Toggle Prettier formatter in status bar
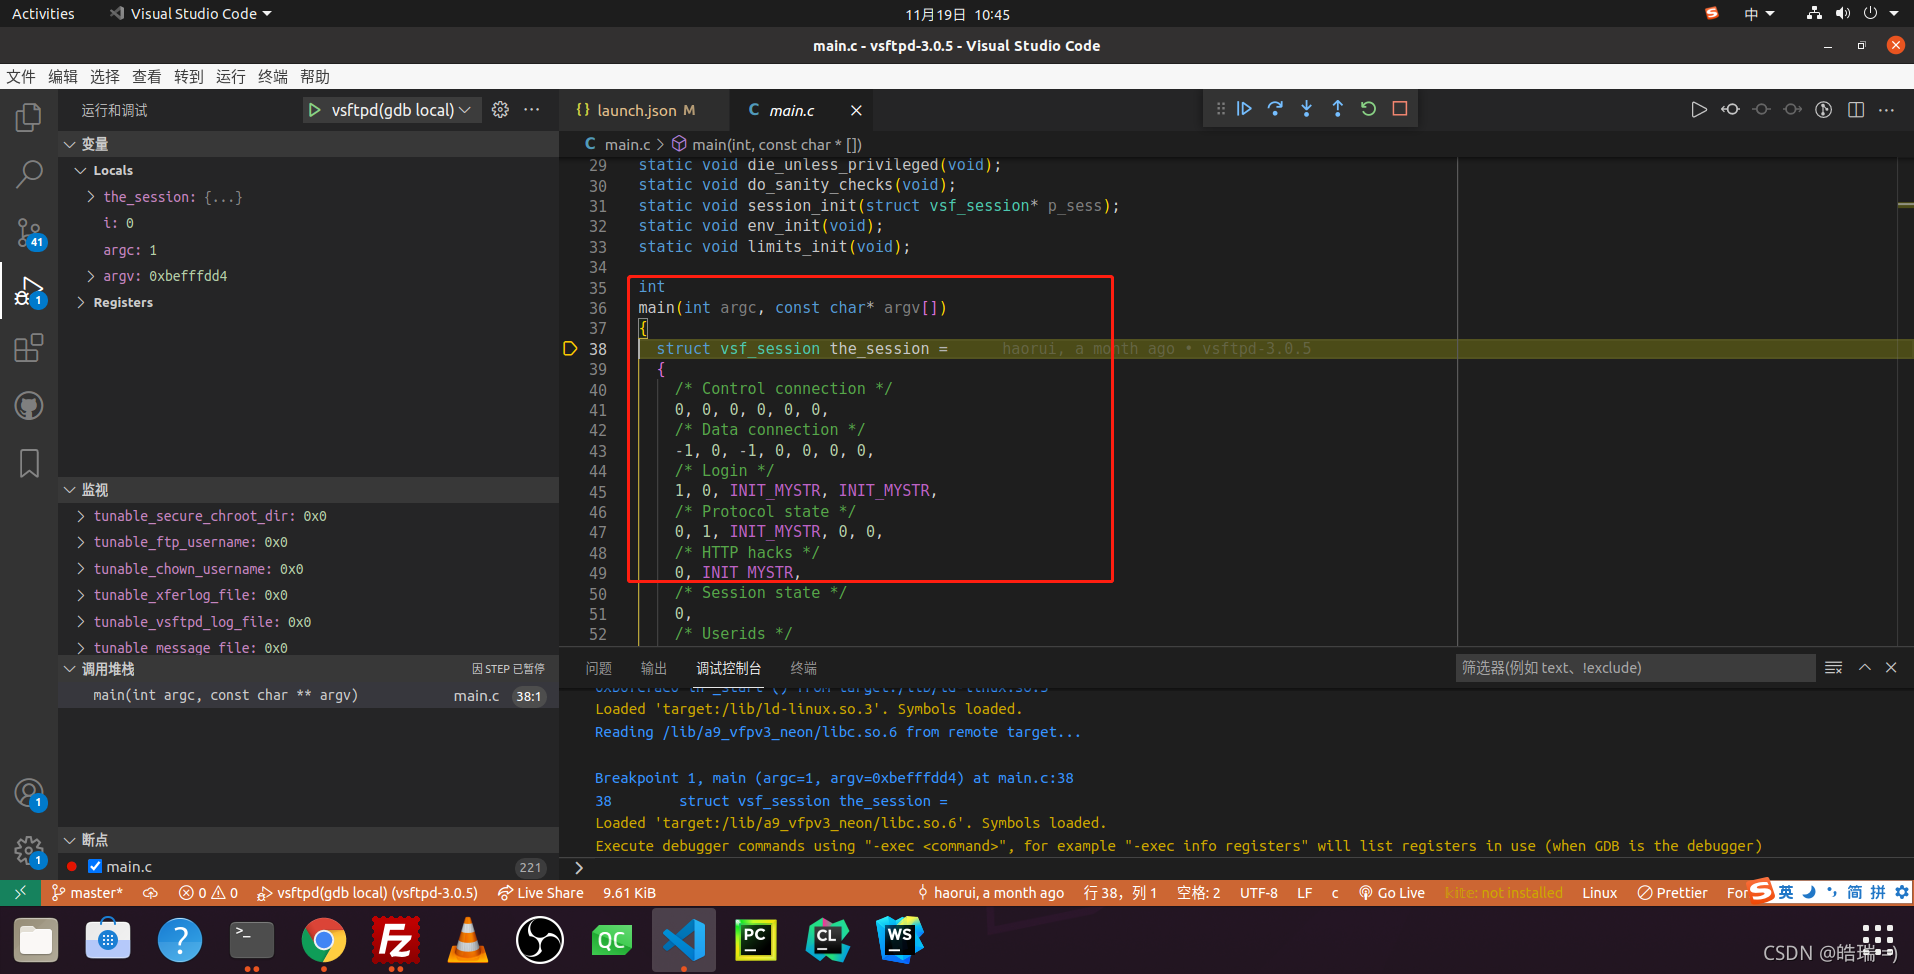 (x=1672, y=893)
